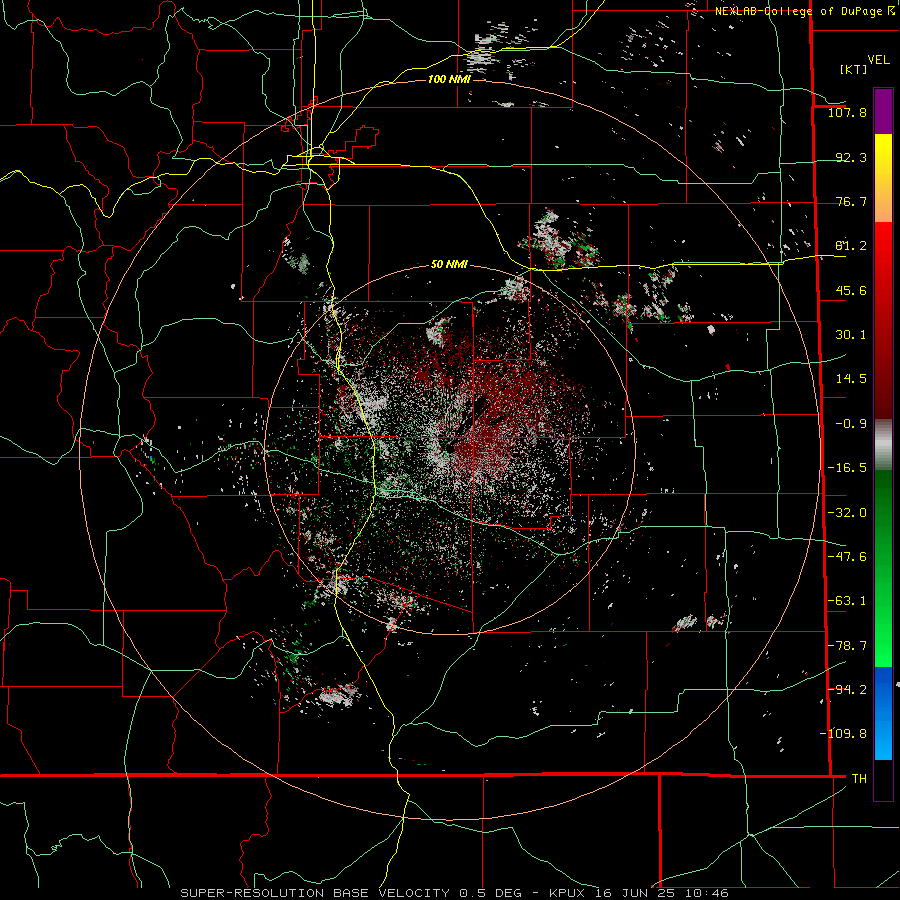The image size is (900, 900).
Task: Click the VEL legend title
Action: click(878, 60)
